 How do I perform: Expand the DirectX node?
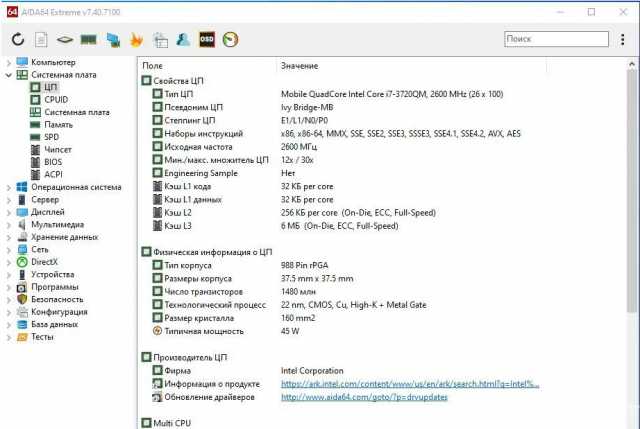coord(9,262)
